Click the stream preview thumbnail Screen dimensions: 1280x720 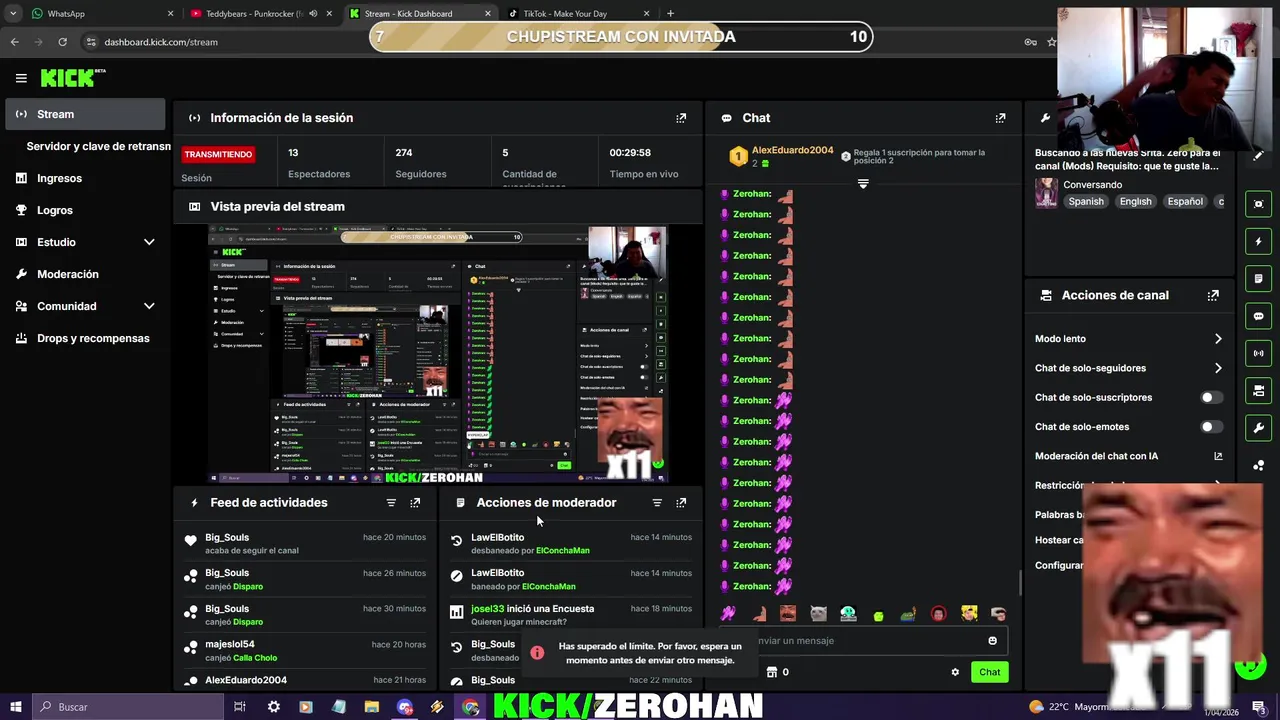click(437, 355)
